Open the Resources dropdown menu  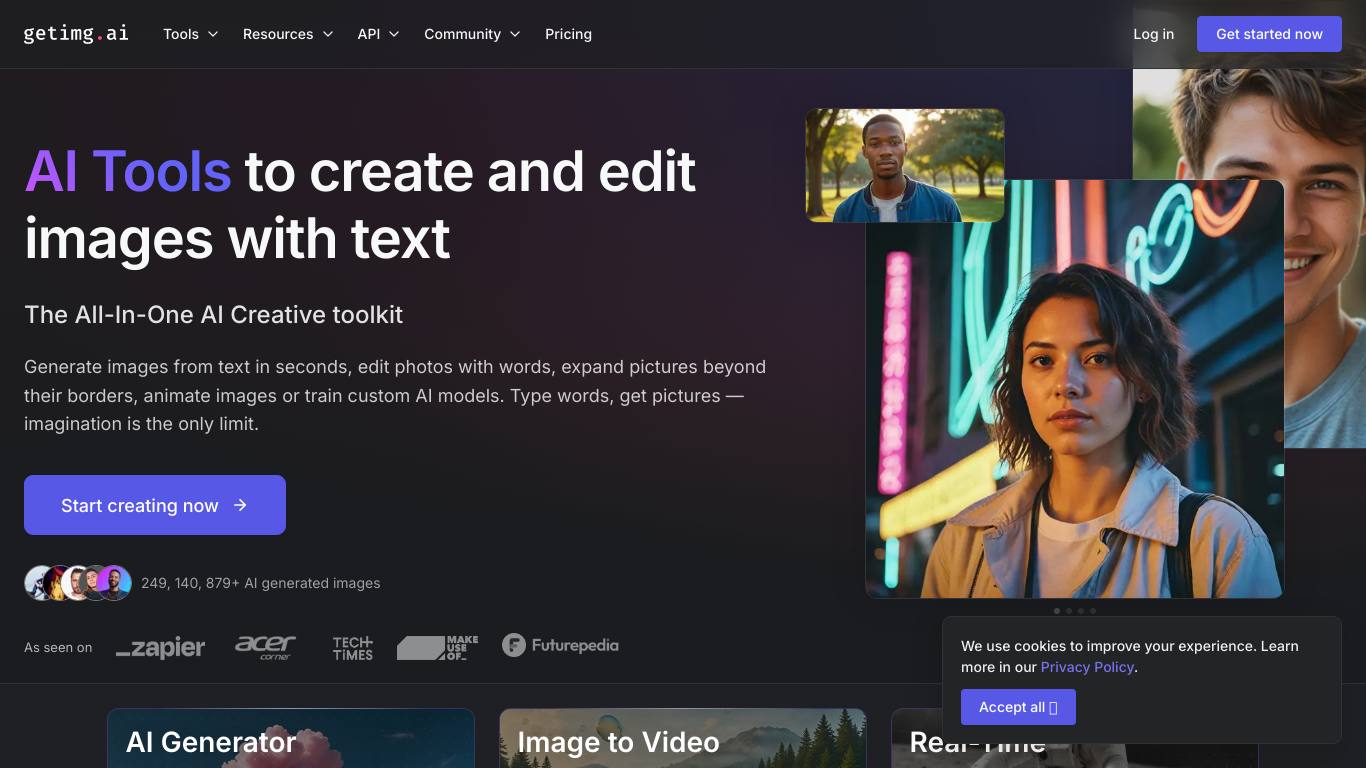(287, 34)
